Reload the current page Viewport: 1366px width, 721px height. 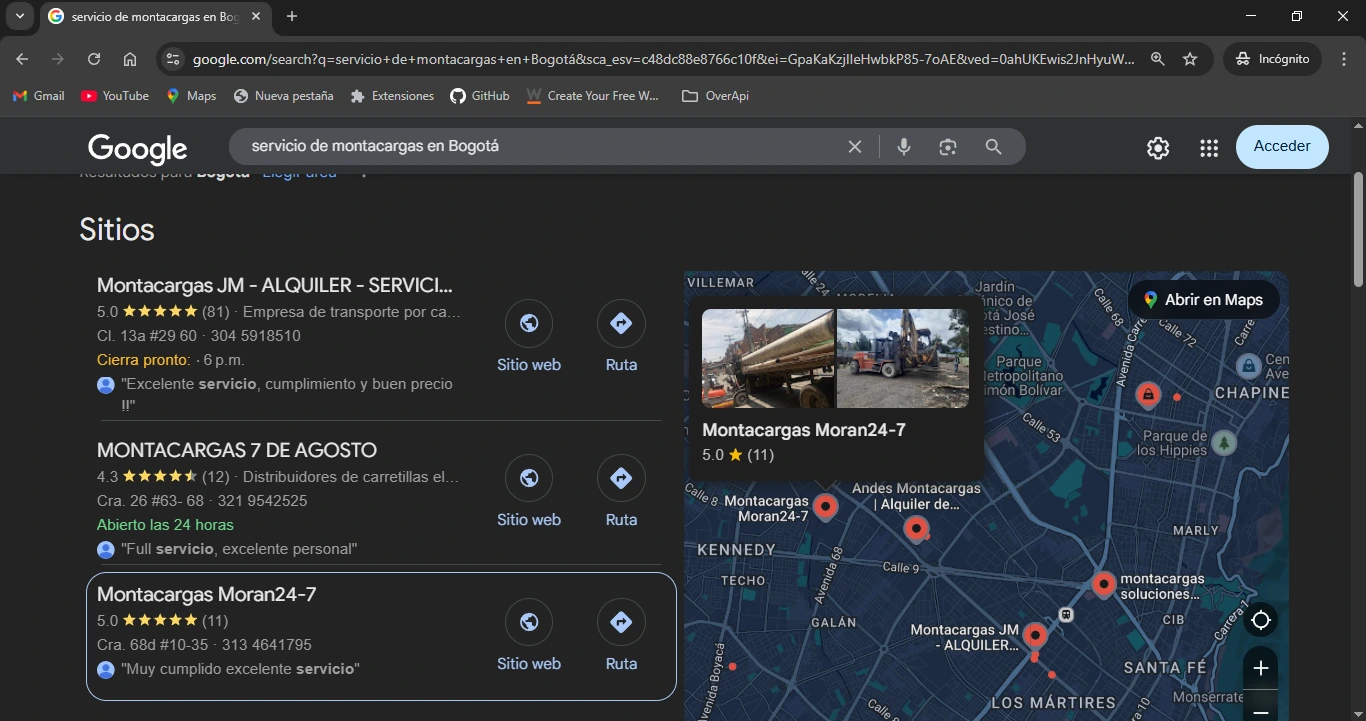tap(94, 59)
